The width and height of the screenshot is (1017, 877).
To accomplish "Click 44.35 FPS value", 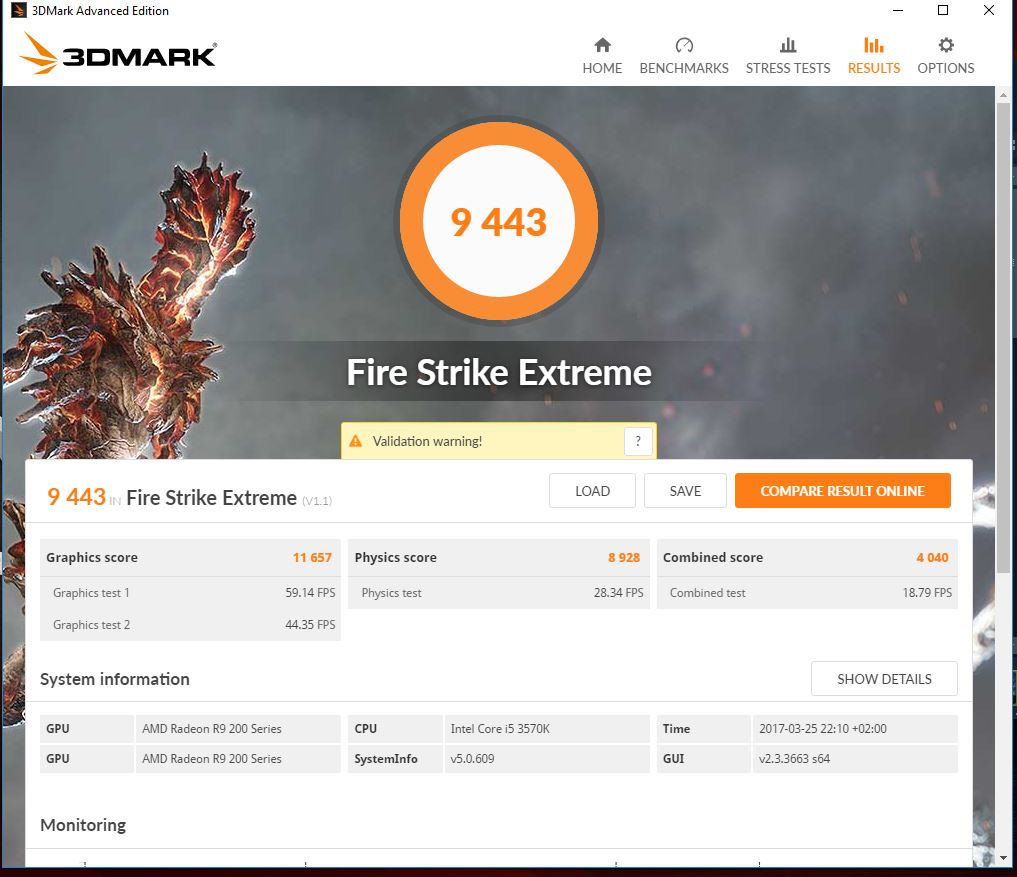I will 310,624.
